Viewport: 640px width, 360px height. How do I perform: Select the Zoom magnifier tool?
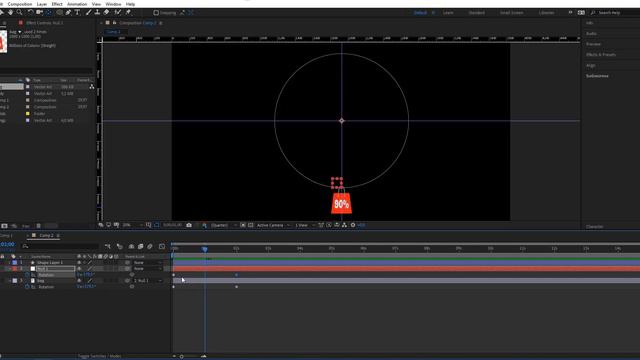pos(19,13)
